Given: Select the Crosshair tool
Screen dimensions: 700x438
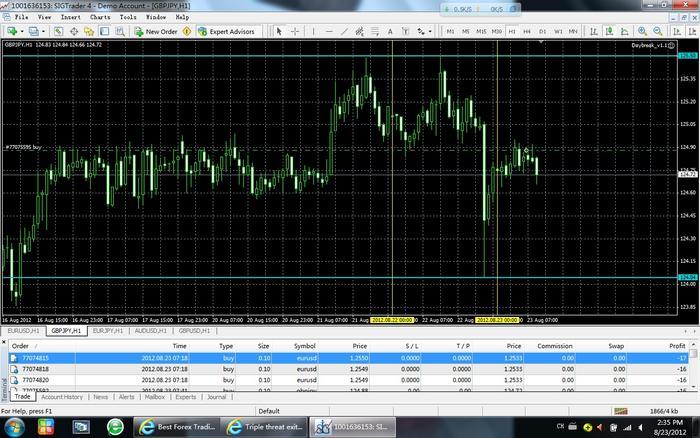Looking at the screenshot, I should coord(295,31).
